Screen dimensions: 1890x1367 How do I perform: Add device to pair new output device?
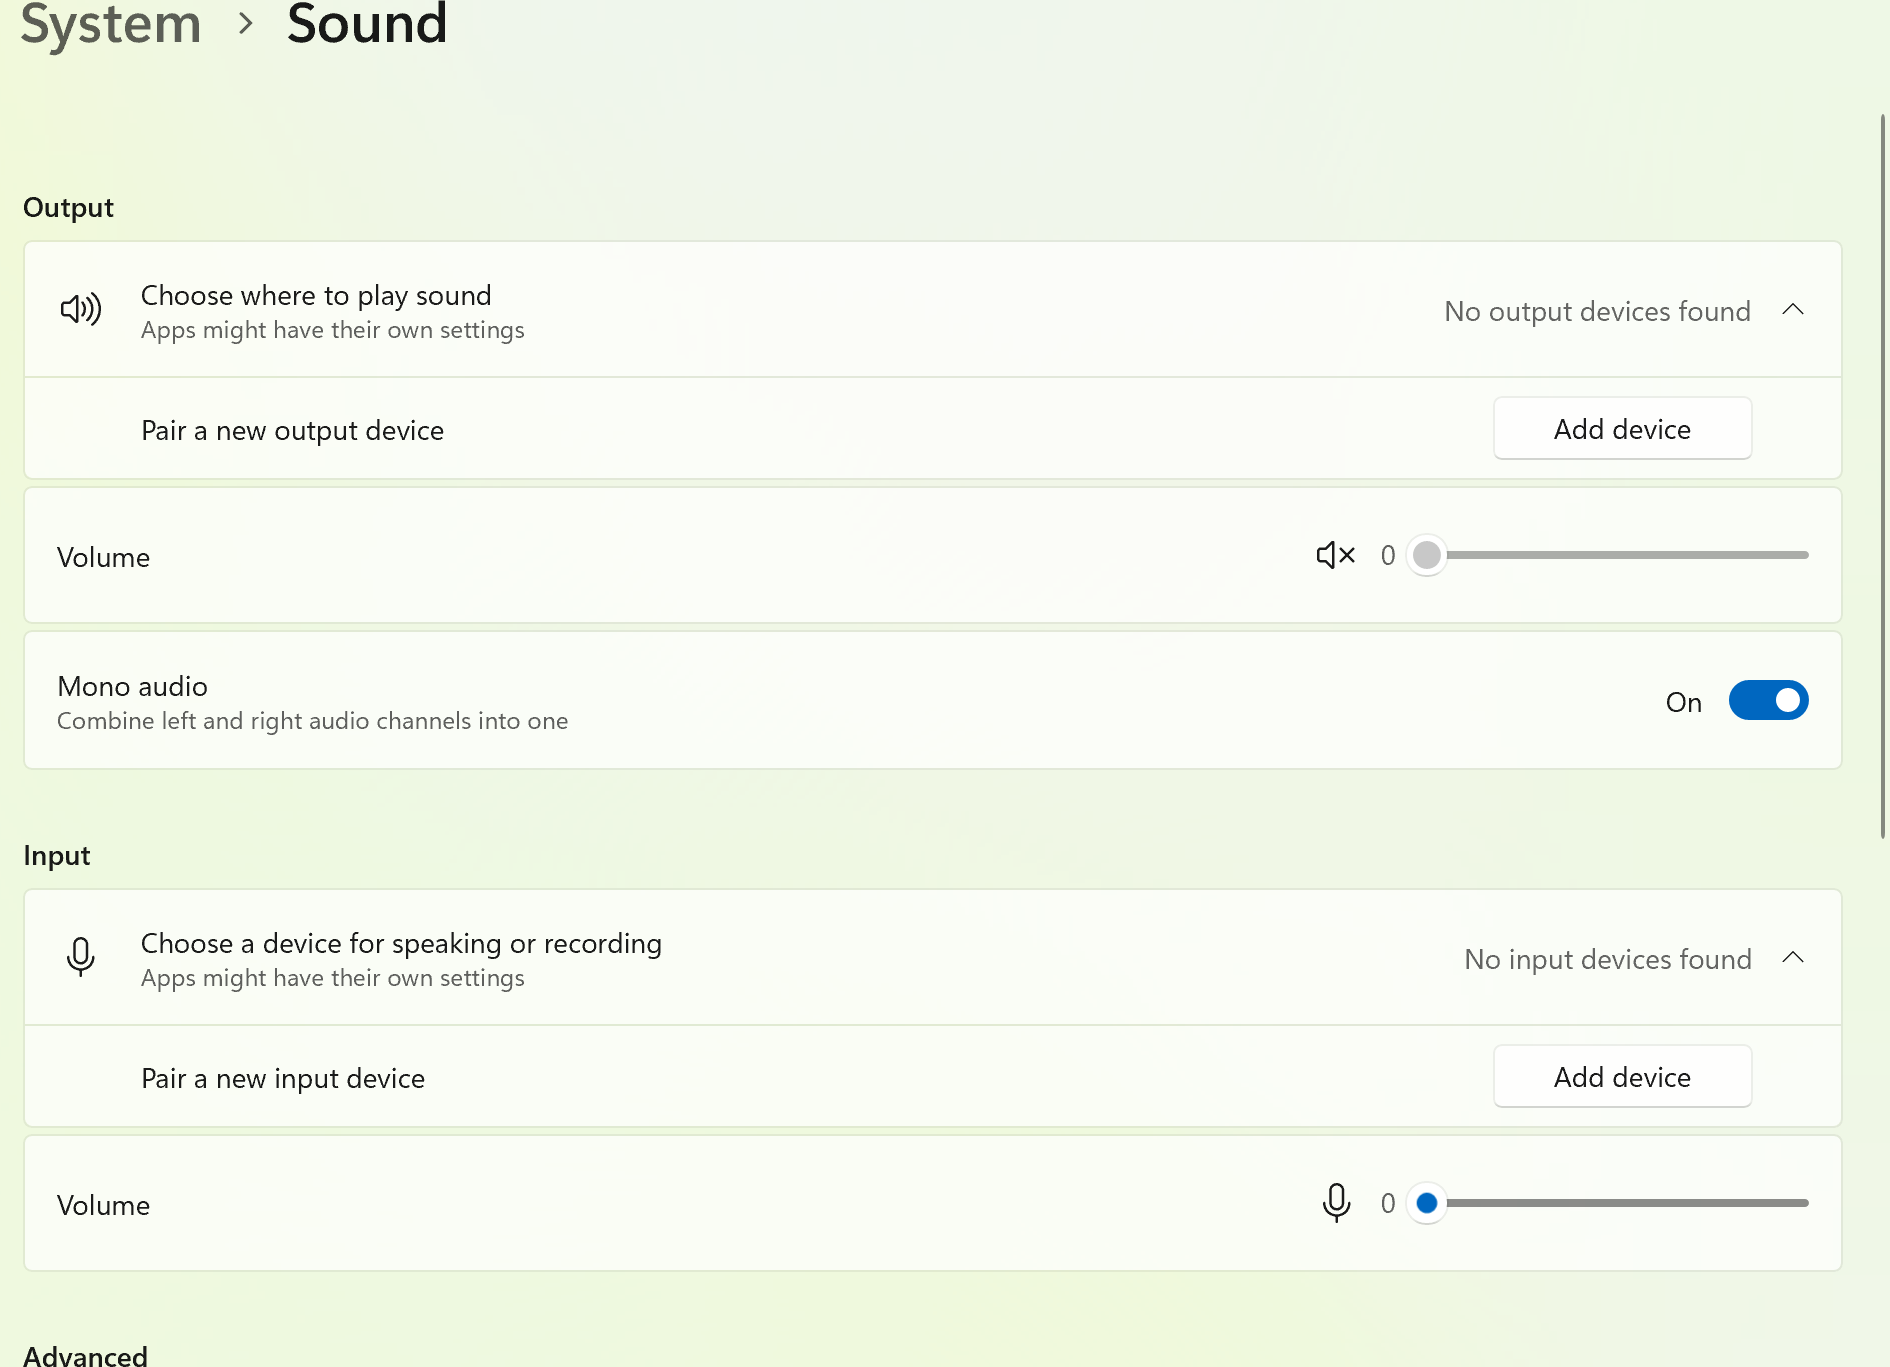1622,429
